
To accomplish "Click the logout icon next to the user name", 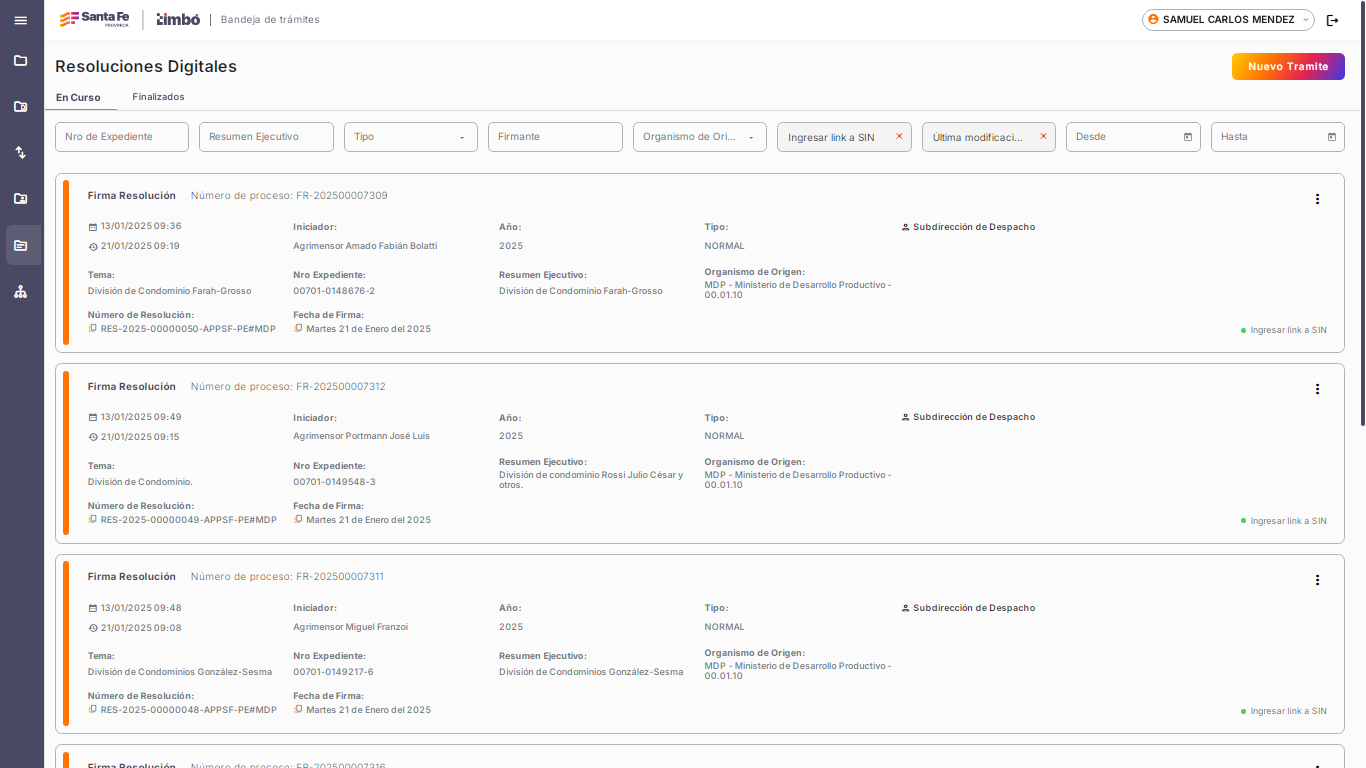I will pos(1332,20).
